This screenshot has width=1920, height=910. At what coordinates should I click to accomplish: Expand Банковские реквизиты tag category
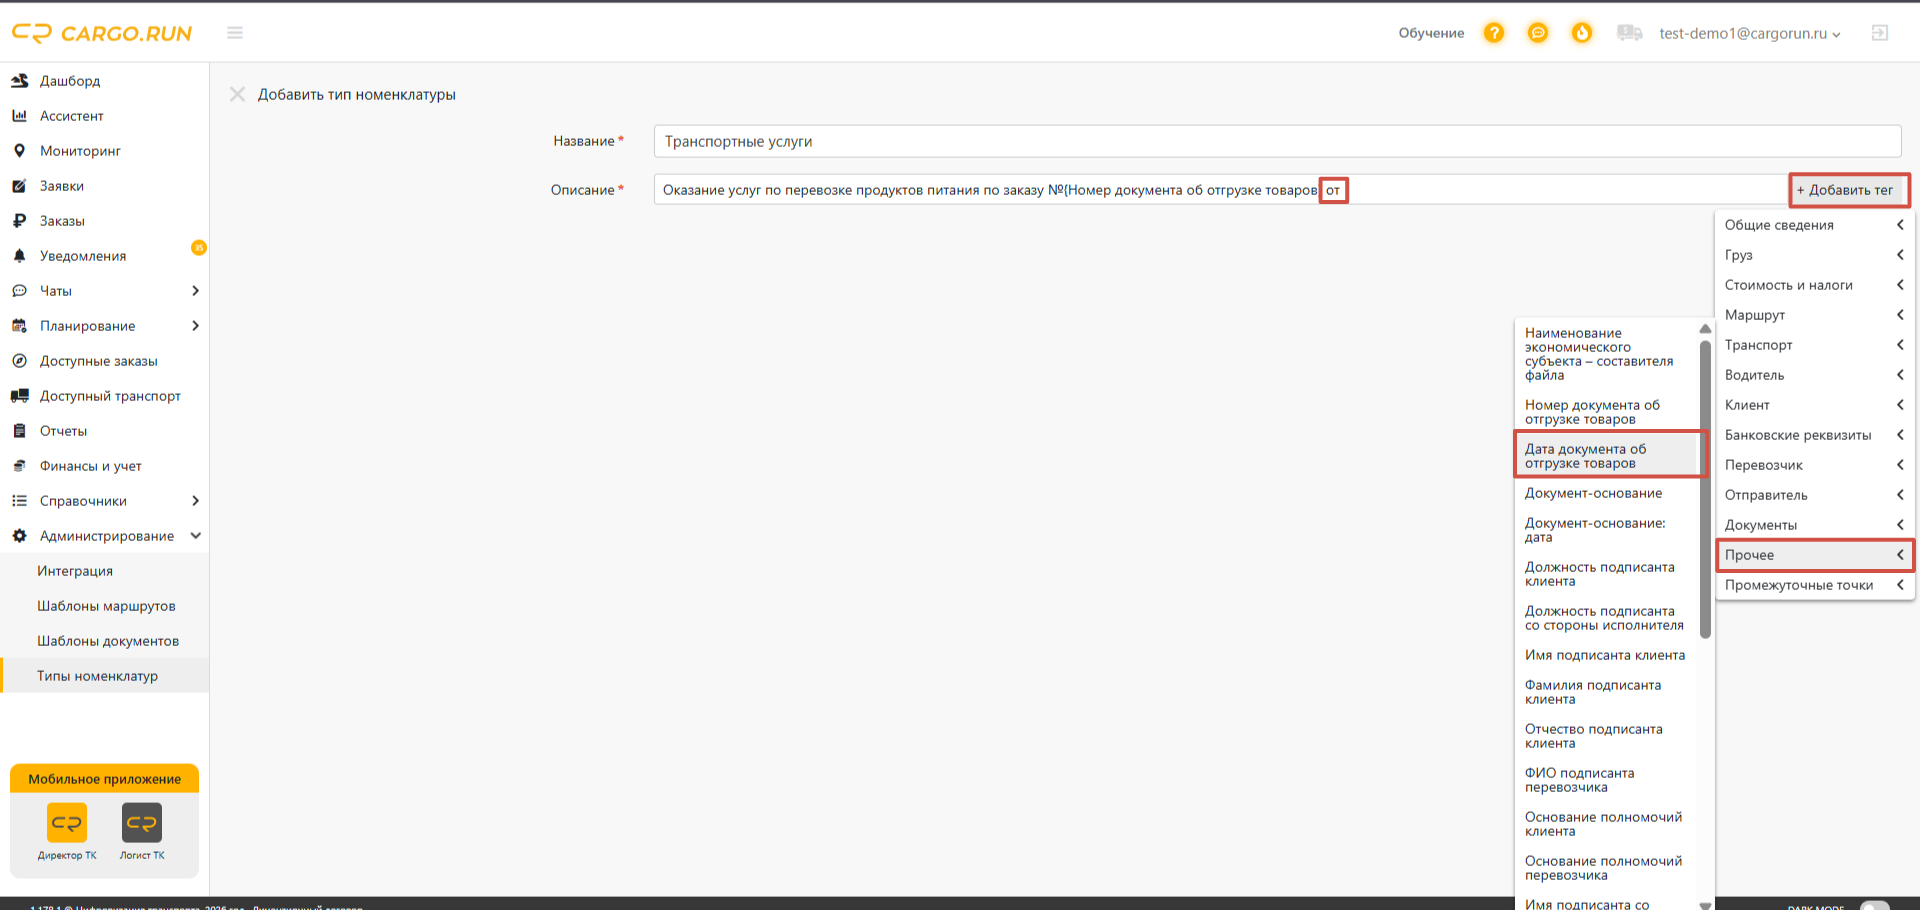[x=1814, y=435]
